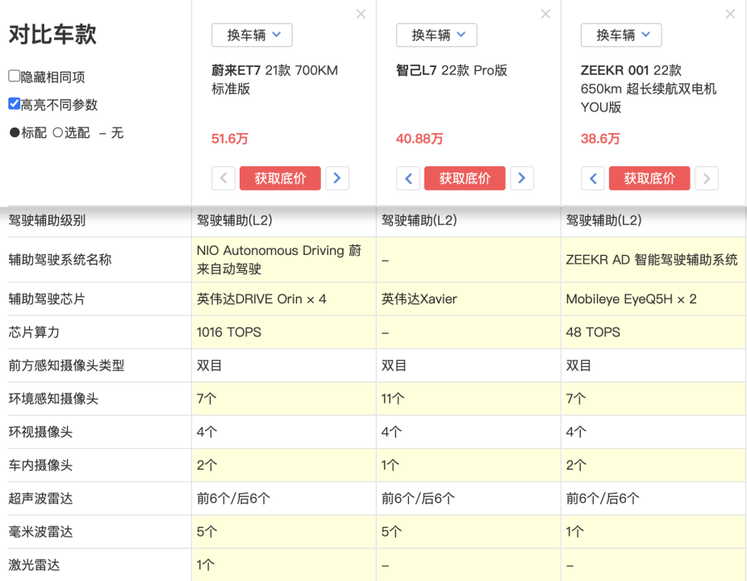Select the 超声波雷达 row label
747x581 pixels.
tap(40, 499)
